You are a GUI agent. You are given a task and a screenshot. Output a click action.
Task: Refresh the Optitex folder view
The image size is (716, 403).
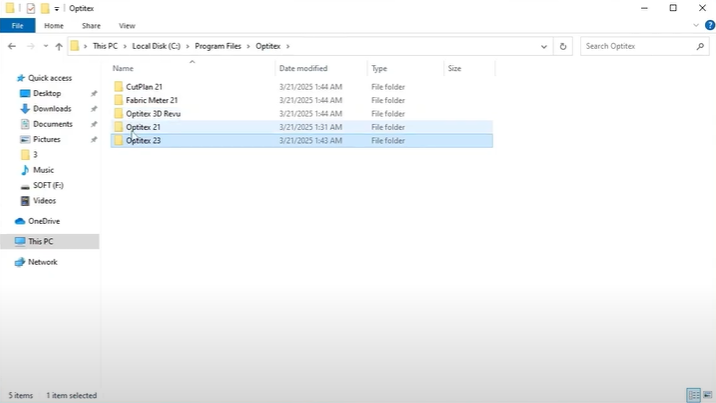[x=563, y=46]
